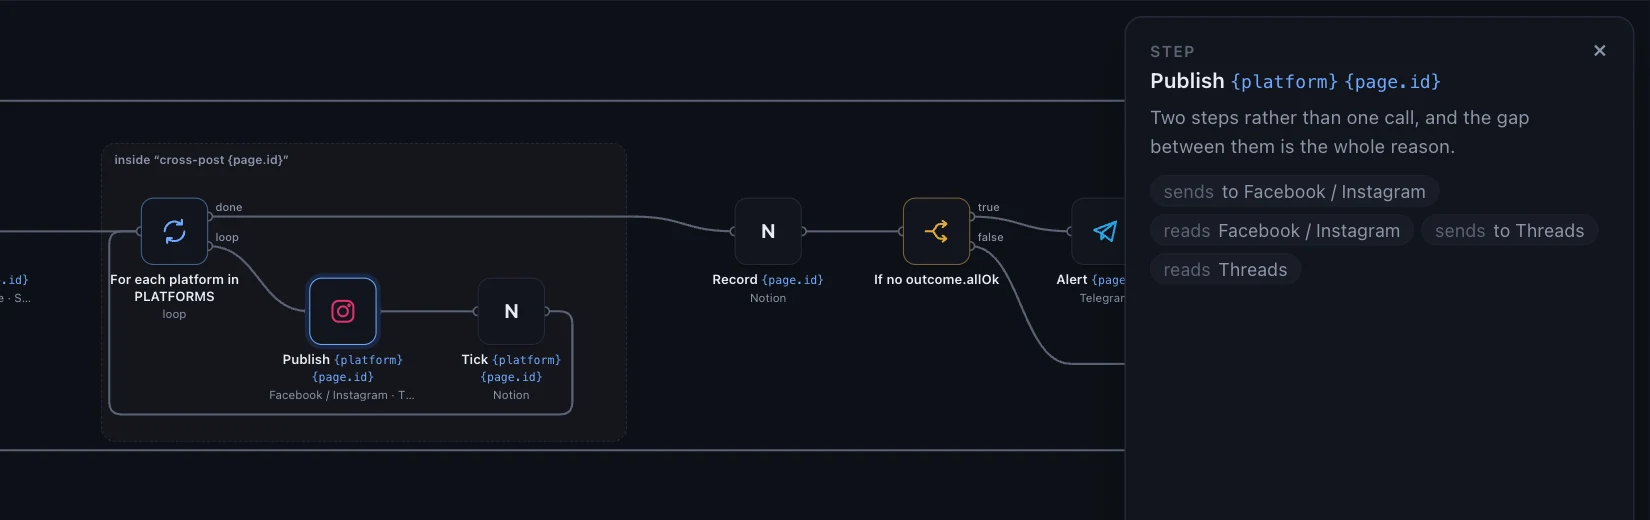1650x520 pixels.
Task: Click the panel title 'Publish {platform} {page.id}'
Action: pyautogui.click(x=1295, y=81)
